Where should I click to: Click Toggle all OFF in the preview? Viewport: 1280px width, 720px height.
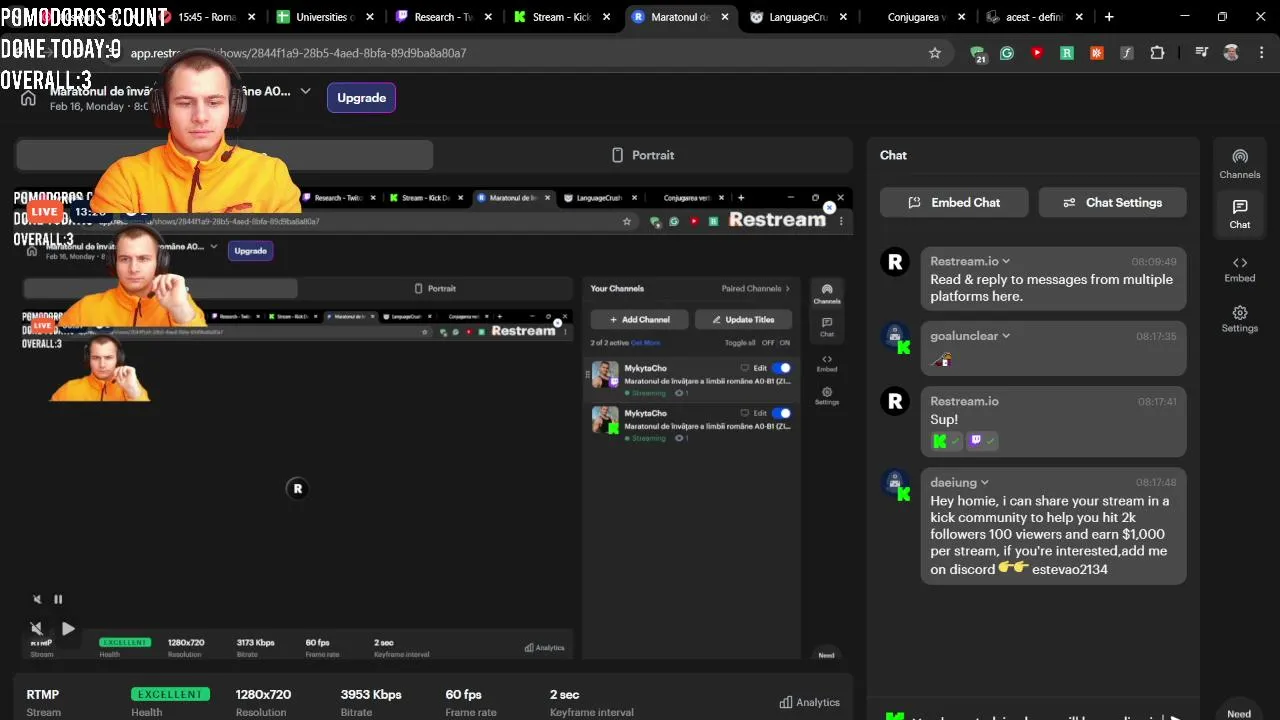point(767,343)
